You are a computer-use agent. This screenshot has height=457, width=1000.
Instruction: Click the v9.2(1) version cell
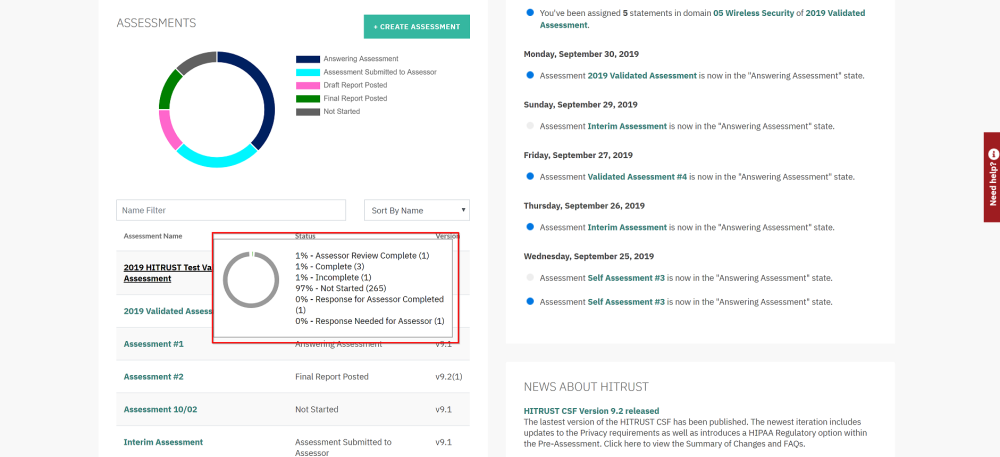(x=449, y=377)
